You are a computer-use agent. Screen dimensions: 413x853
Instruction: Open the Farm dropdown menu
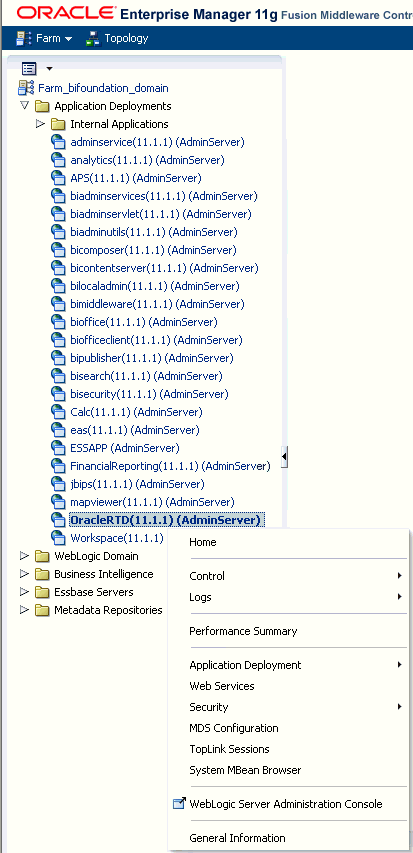[x=45, y=39]
